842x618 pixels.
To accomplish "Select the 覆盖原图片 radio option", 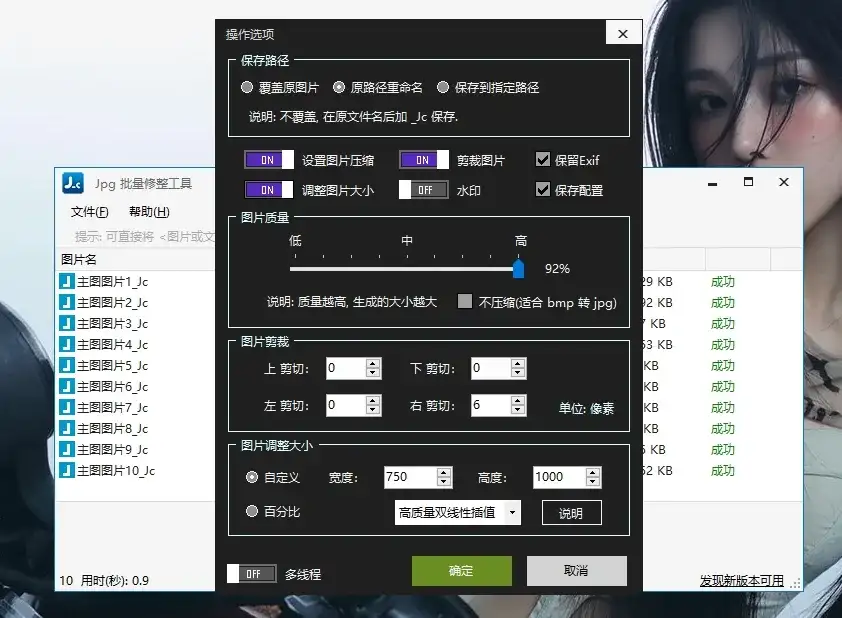I will tap(247, 88).
